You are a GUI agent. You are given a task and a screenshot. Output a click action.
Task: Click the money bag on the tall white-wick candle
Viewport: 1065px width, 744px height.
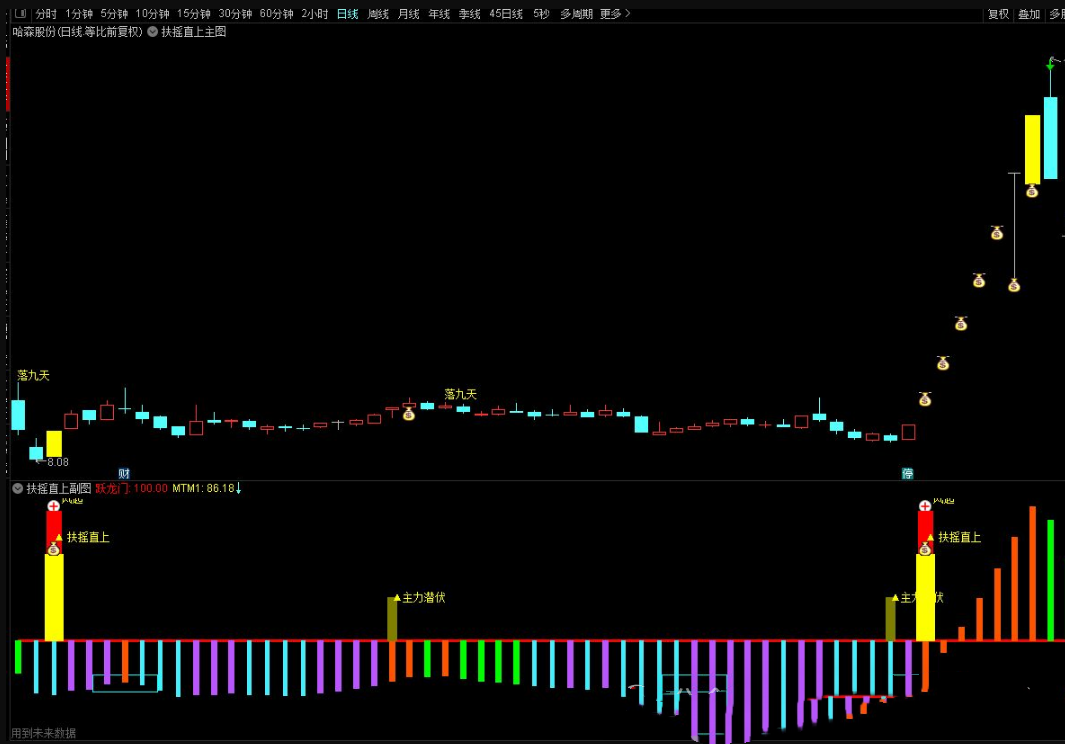(x=1013, y=285)
